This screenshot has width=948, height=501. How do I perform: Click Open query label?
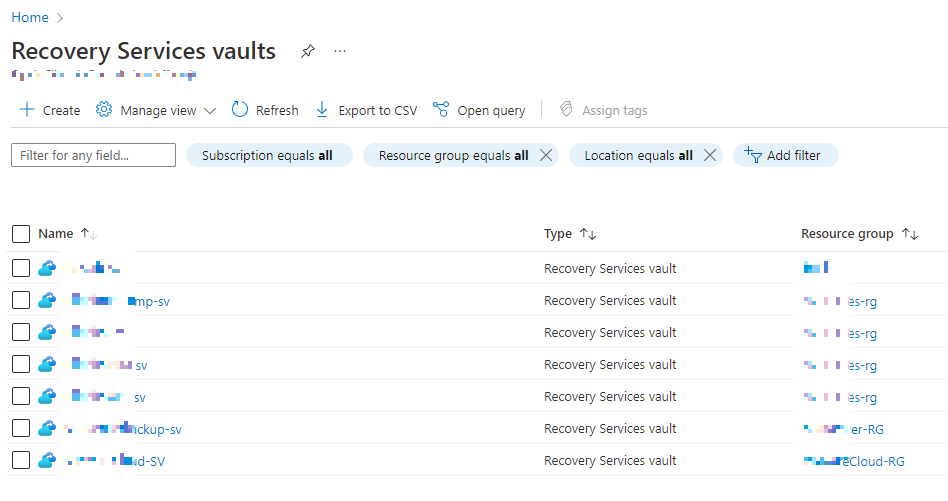point(491,111)
